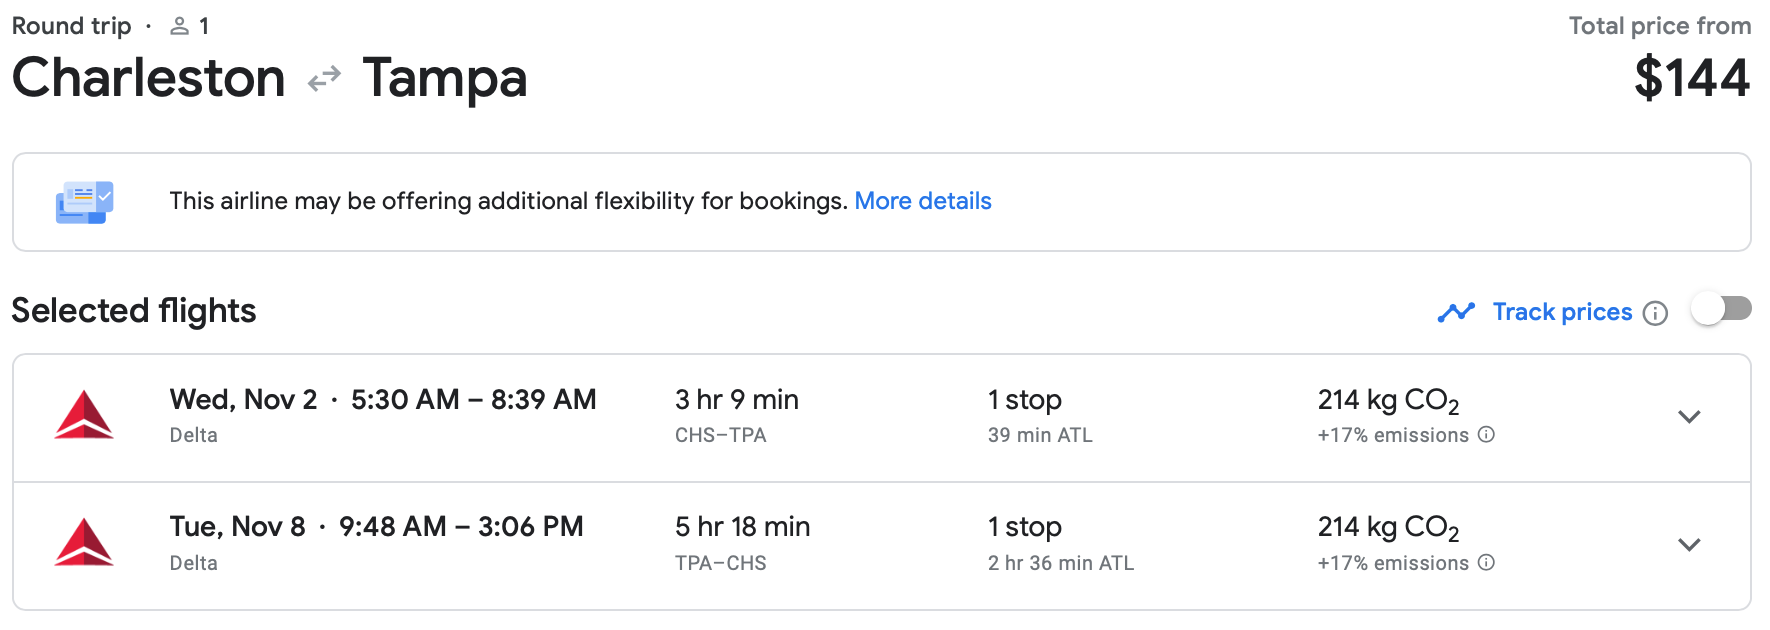Expand the Tue, Nov 8 flight details
The height and width of the screenshot is (630, 1770).
1689,545
